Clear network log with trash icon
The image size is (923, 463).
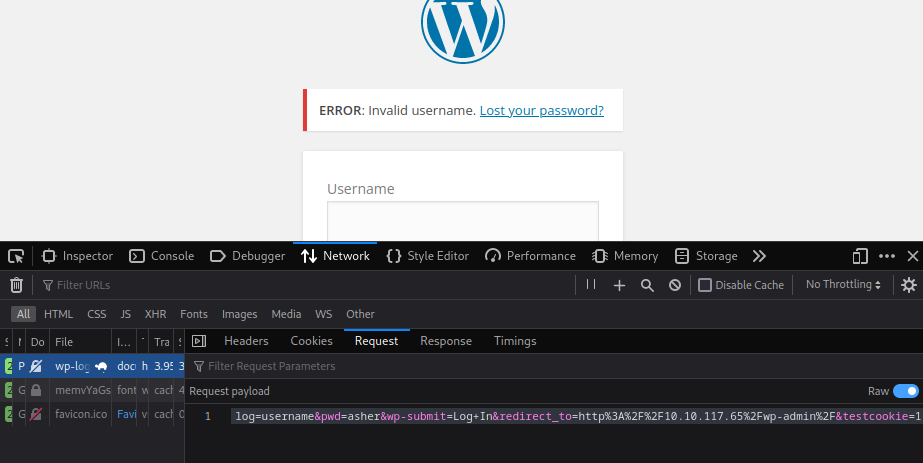(x=16, y=285)
